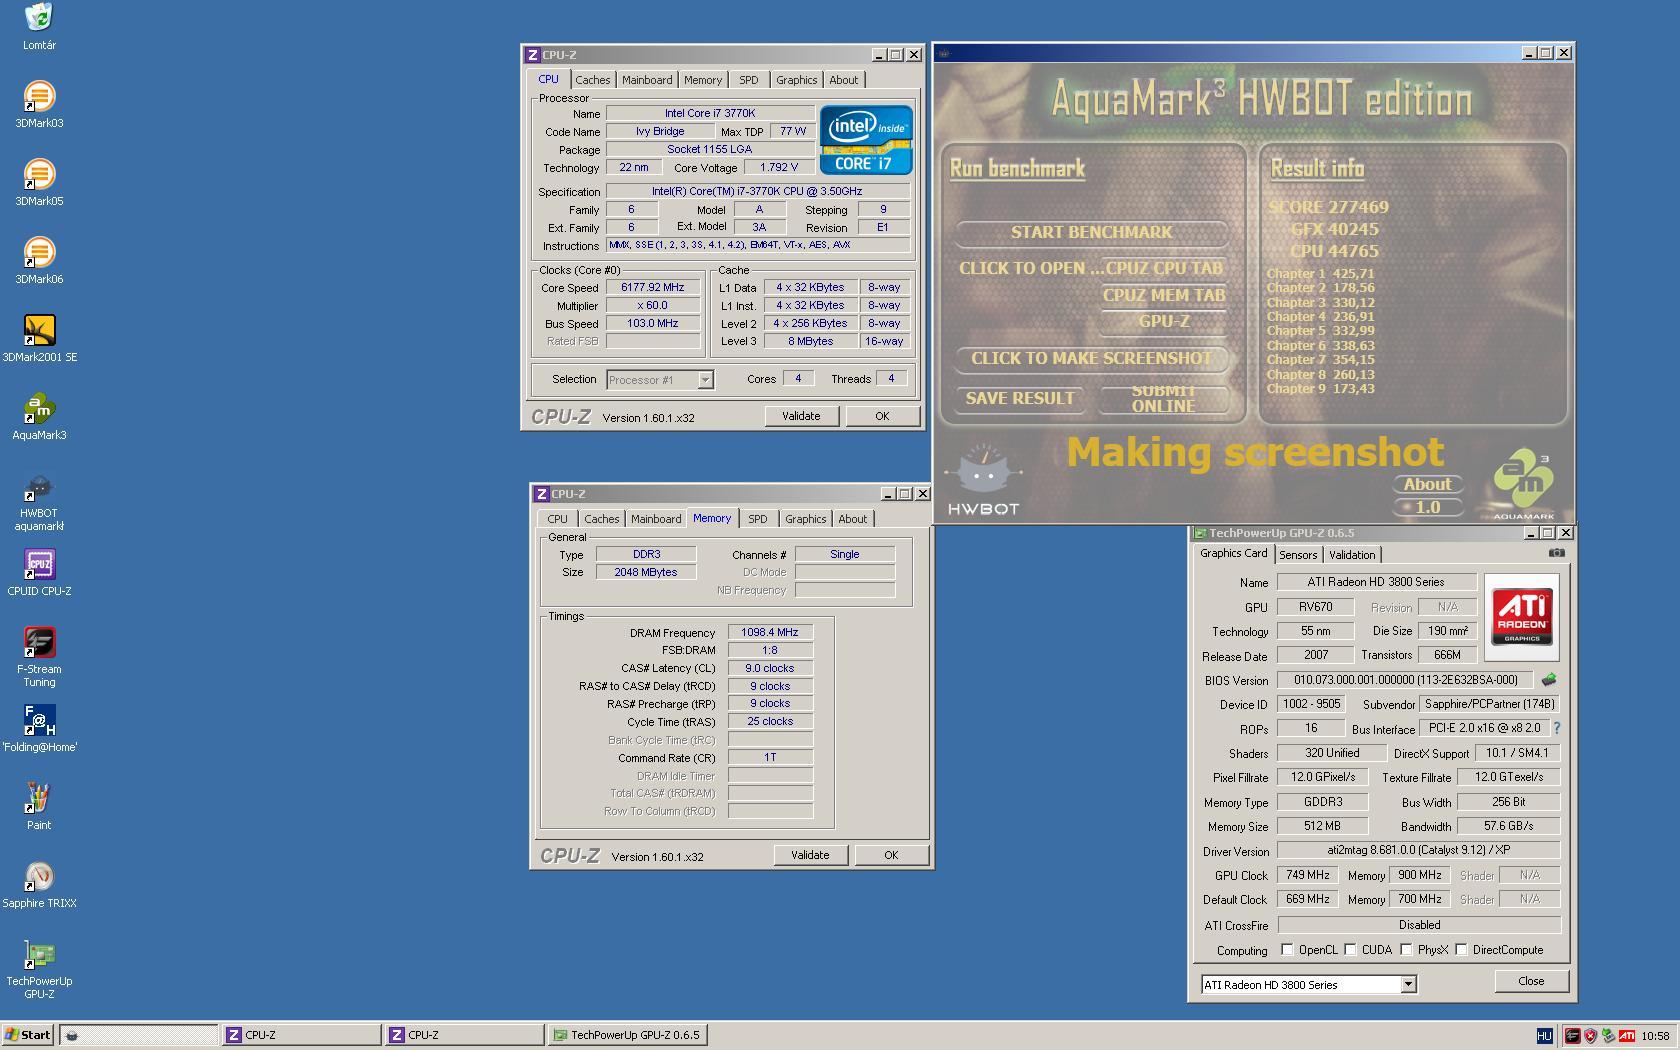Click OK in bottom CPU-Z window
Viewport: 1680px width, 1050px height.
coord(891,855)
